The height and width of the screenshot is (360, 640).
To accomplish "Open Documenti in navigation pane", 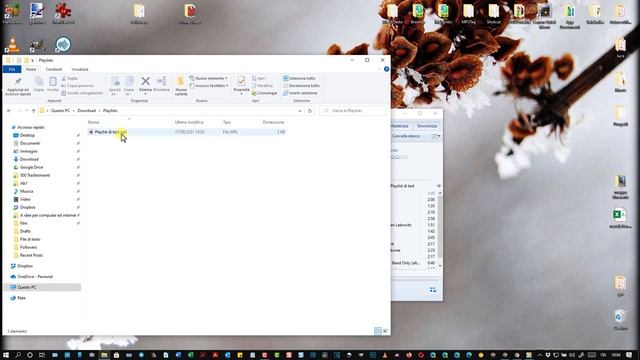I will (30, 143).
